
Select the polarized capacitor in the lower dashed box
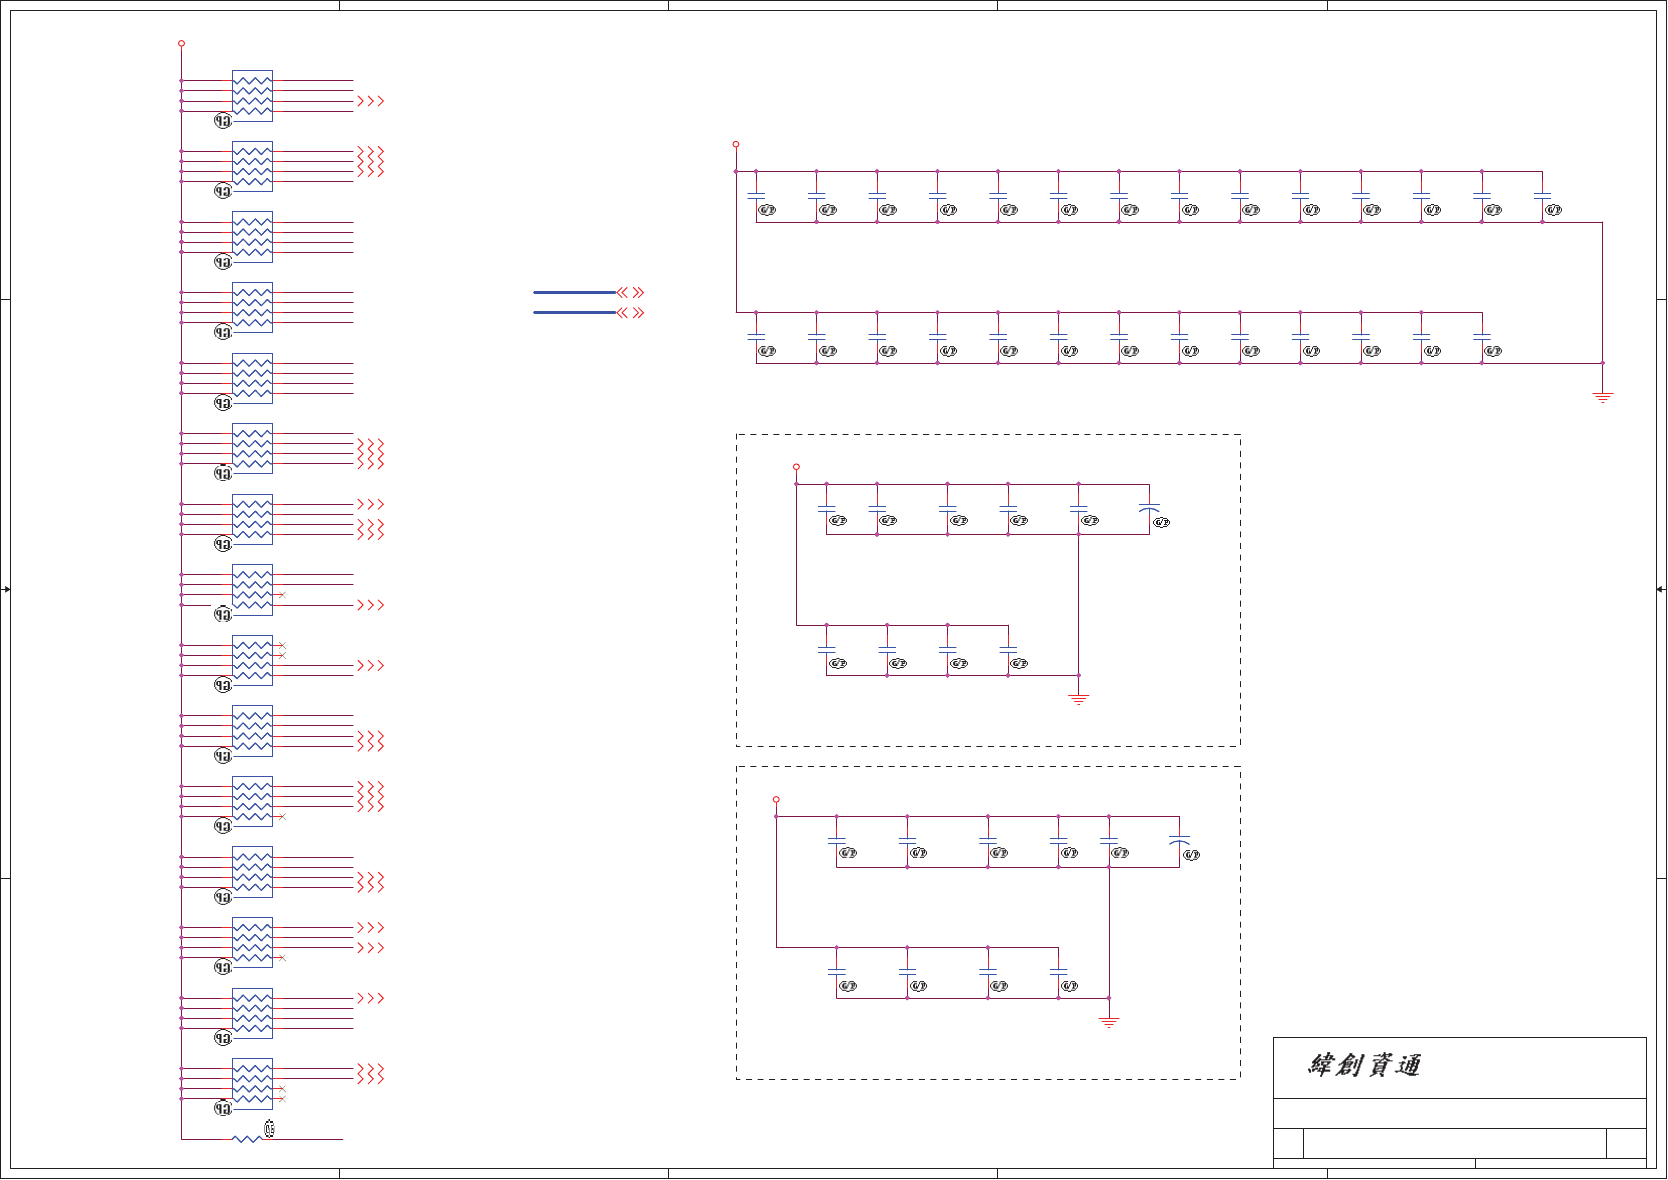(1179, 842)
